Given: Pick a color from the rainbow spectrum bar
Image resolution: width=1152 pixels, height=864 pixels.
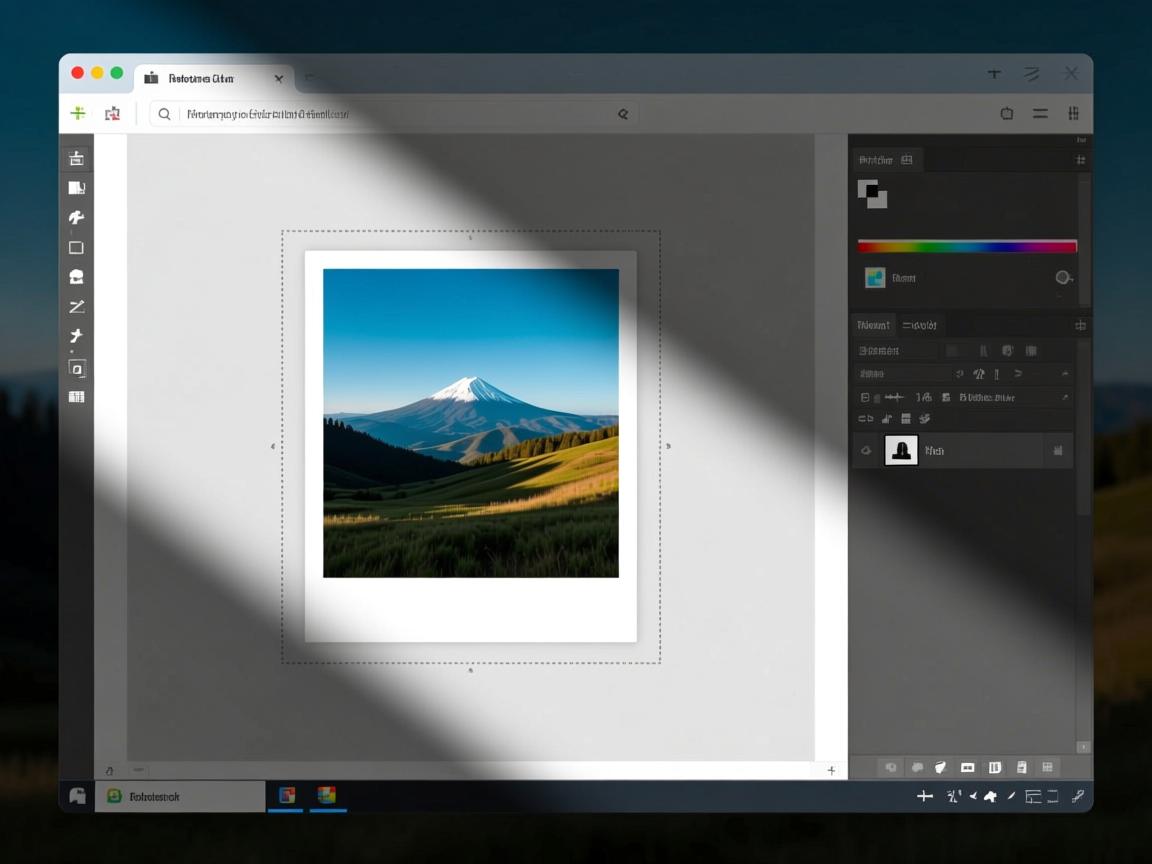Looking at the screenshot, I should point(966,246).
